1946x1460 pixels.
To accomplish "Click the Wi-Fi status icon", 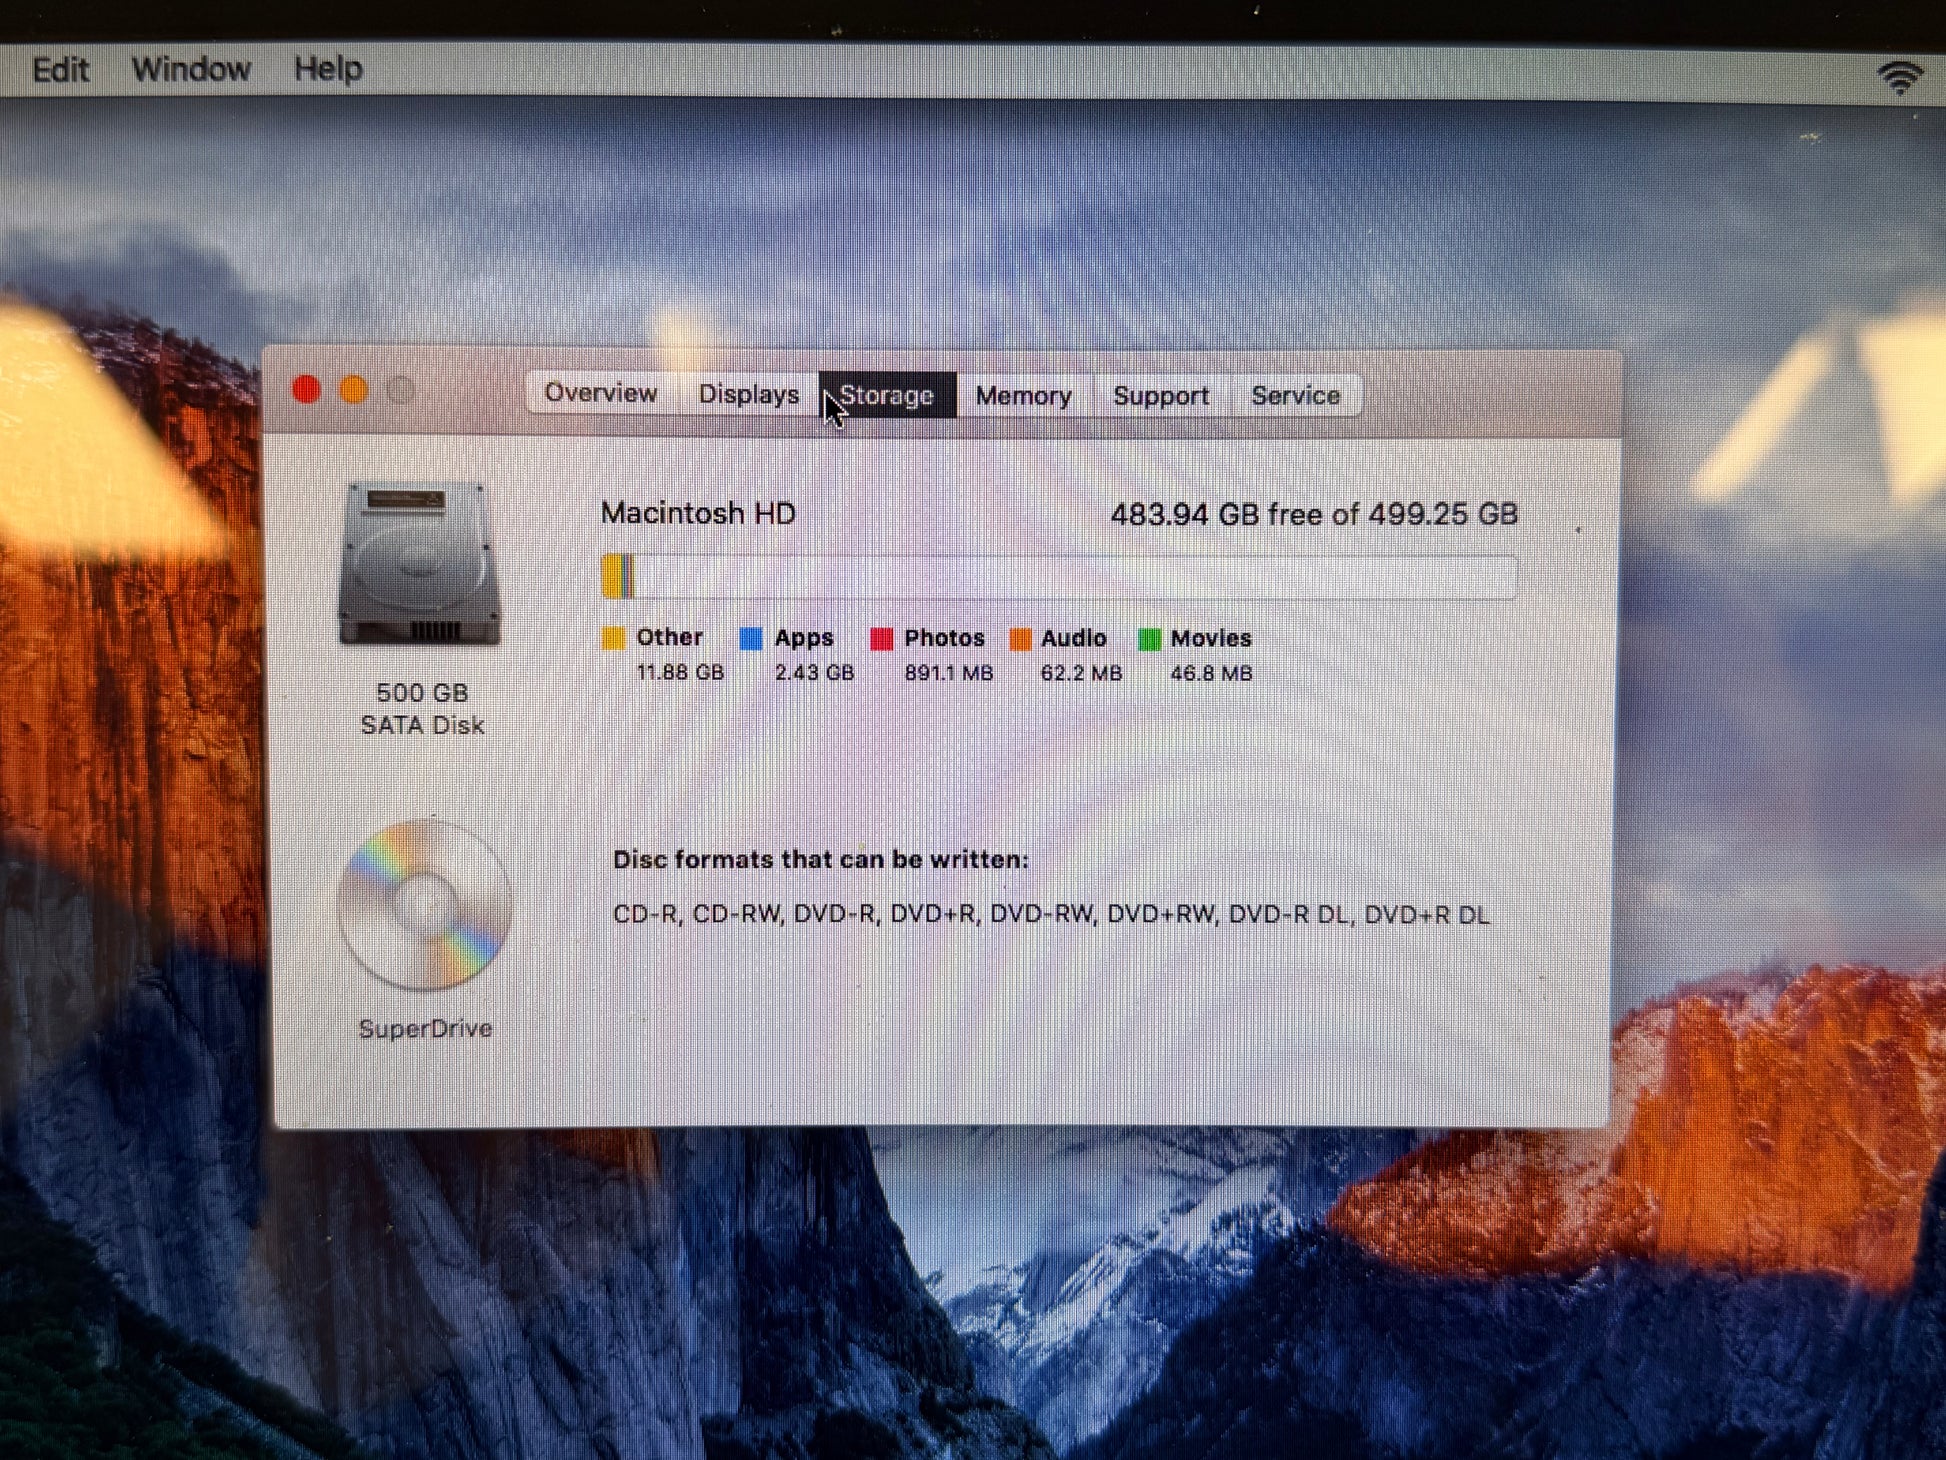I will pos(1899,77).
